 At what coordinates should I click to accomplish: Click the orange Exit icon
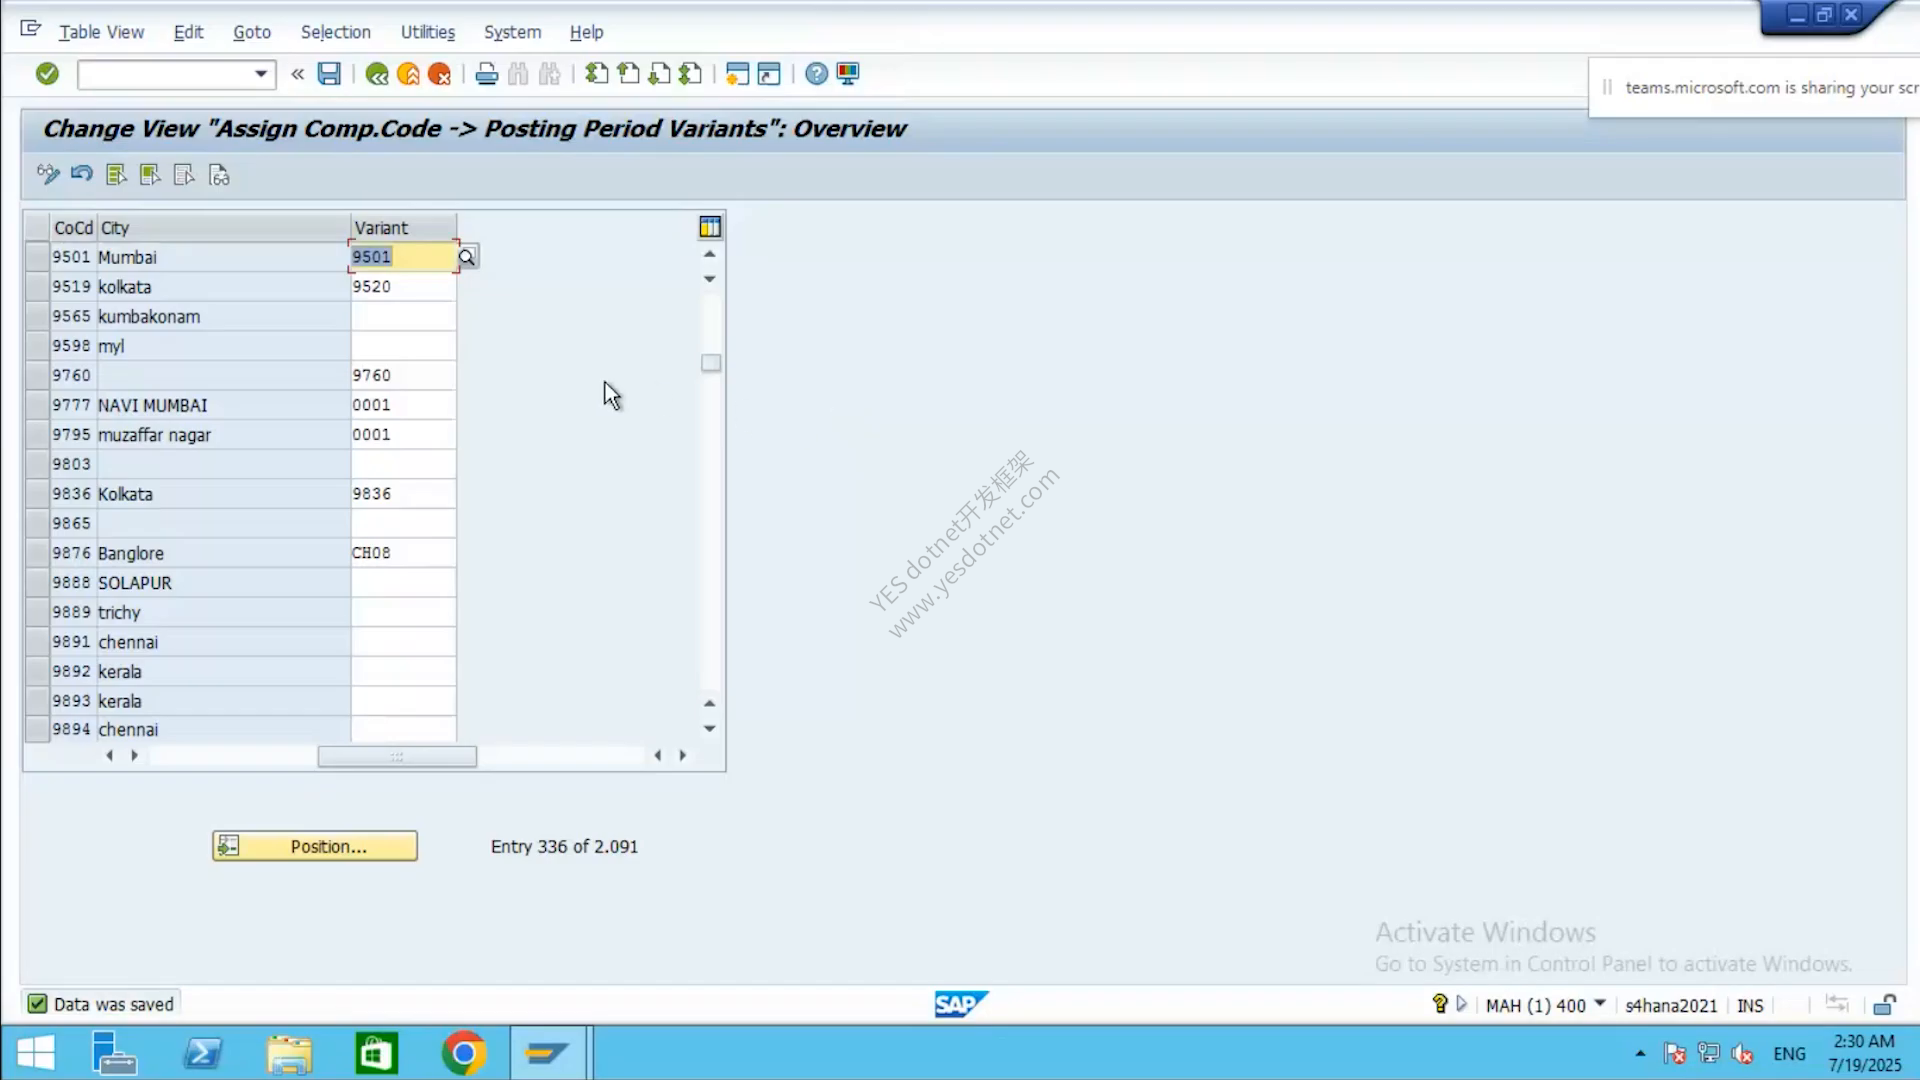tap(408, 74)
